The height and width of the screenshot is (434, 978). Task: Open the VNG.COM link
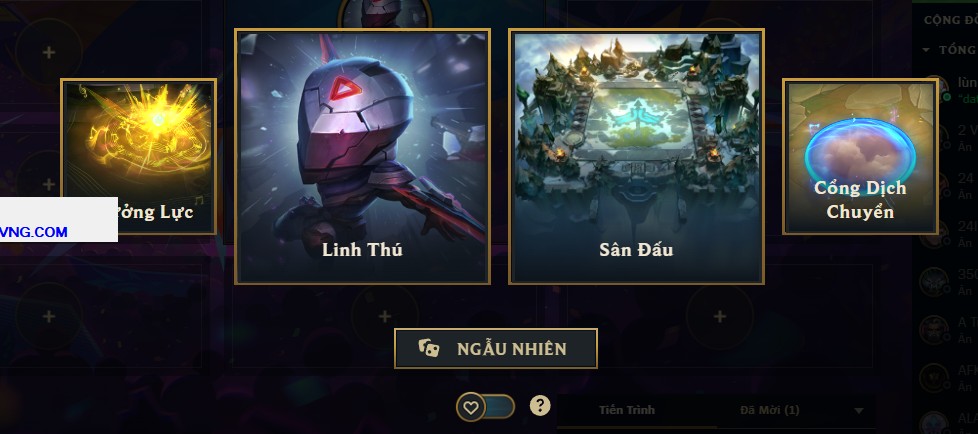tap(34, 232)
